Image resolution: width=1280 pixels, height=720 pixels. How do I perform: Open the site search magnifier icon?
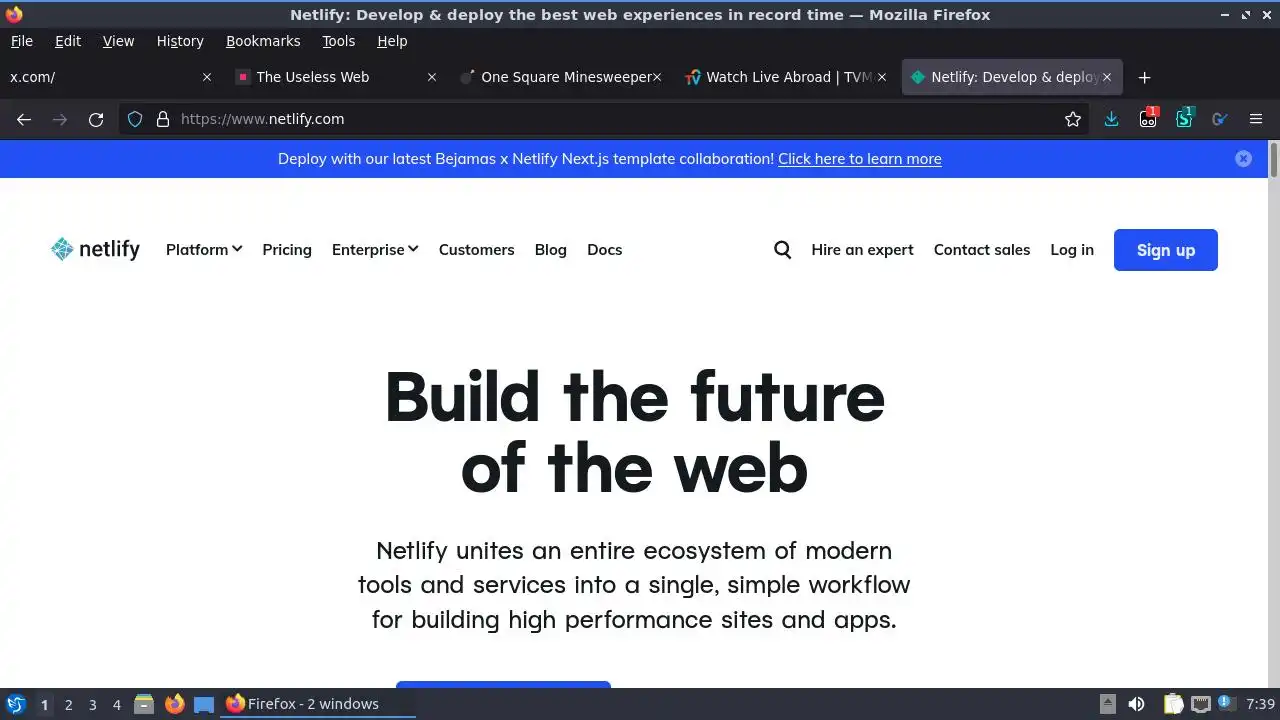[x=783, y=250]
